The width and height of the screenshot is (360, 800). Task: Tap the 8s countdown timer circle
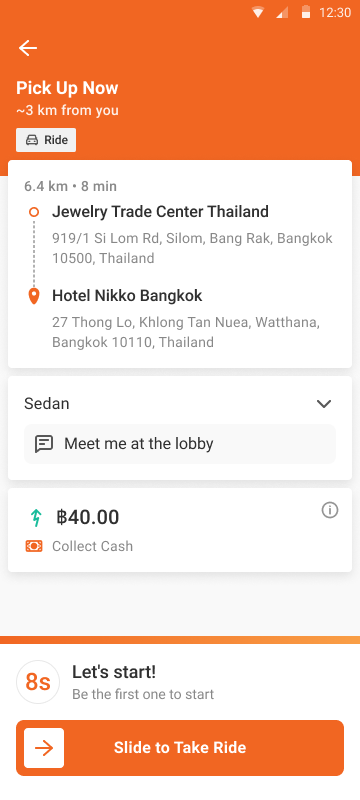38,682
